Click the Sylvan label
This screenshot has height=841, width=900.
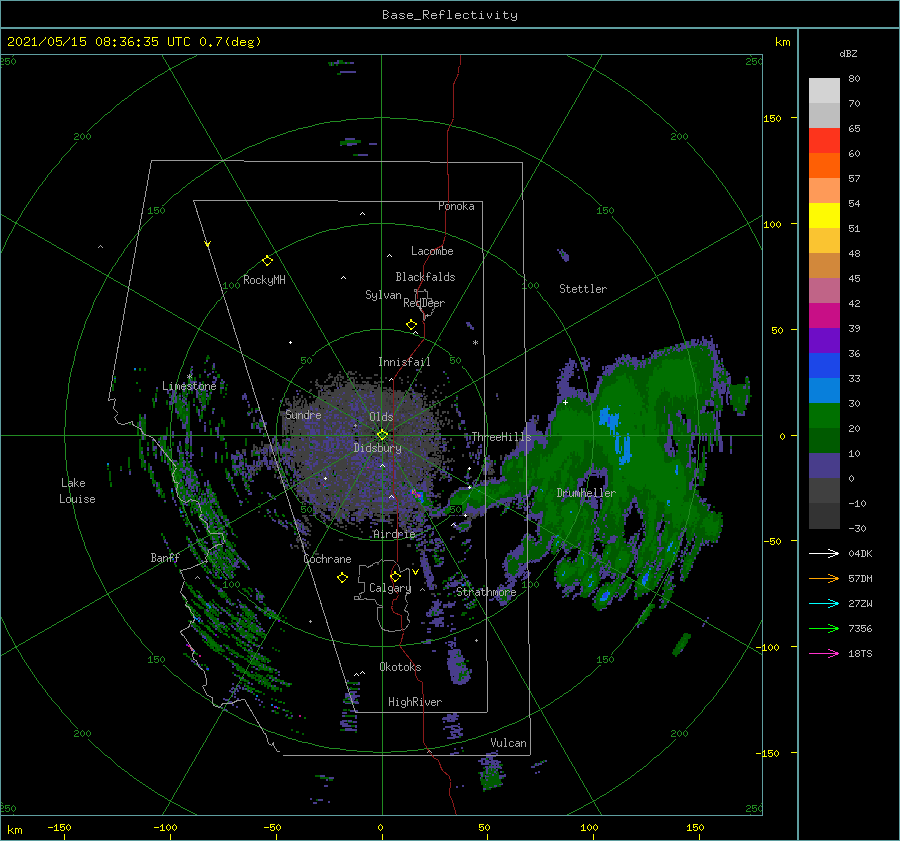coord(383,295)
